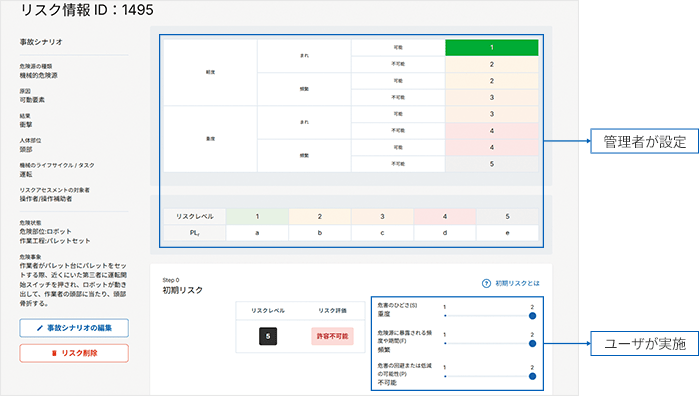The height and width of the screenshot is (396, 700).
Task: Click the black risk level 5 badge
Action: tap(268, 336)
